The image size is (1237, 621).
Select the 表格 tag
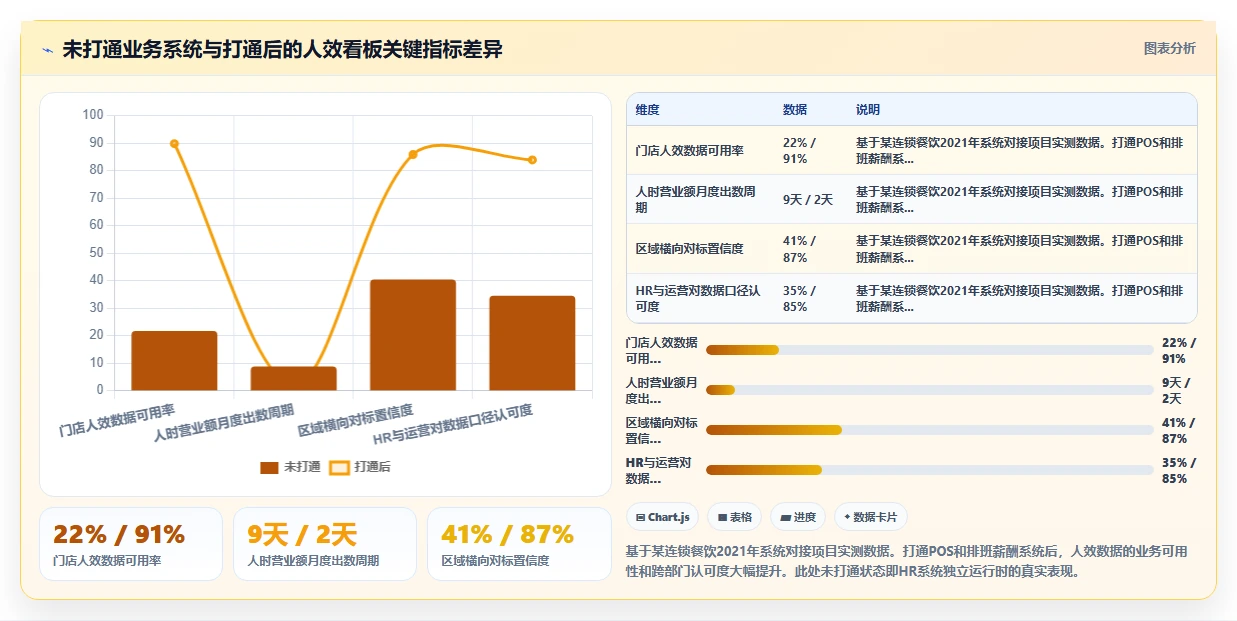735,517
